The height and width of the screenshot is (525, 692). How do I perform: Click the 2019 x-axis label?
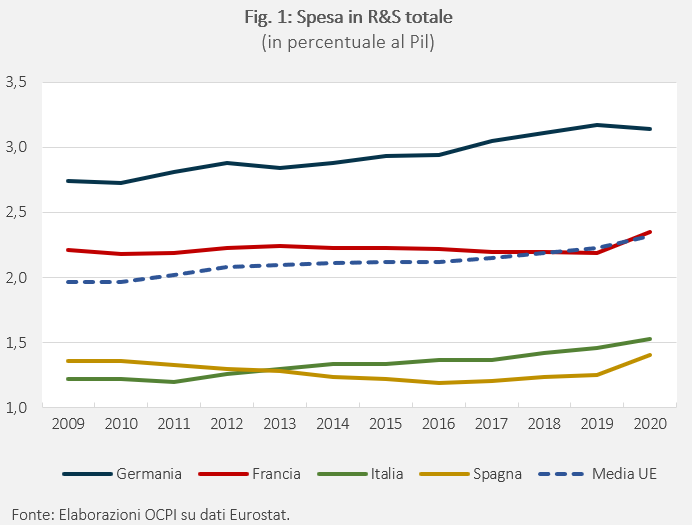point(597,424)
